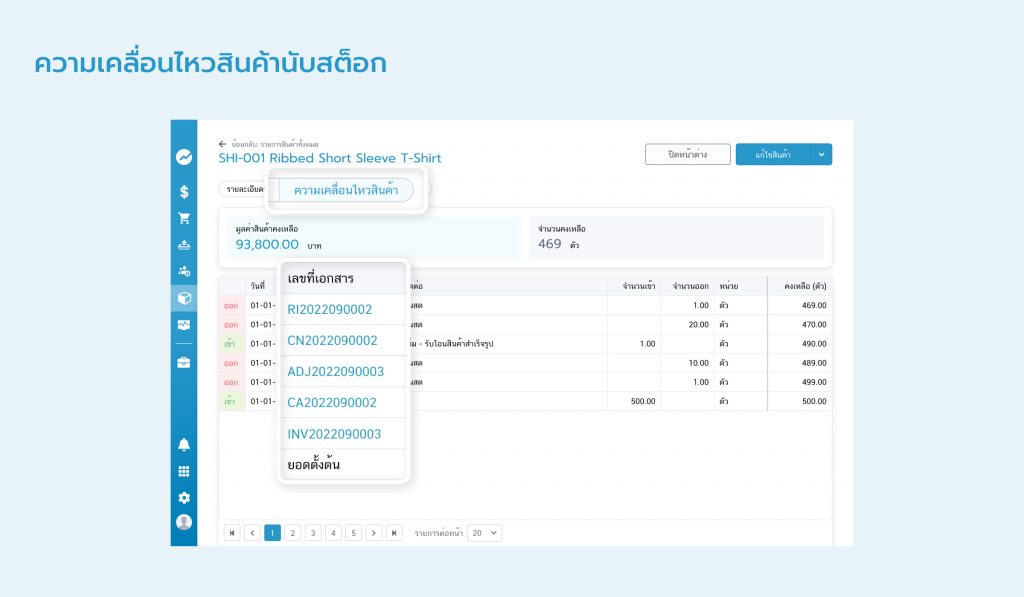This screenshot has height=597, width=1024.
Task: Click the back arrow to all products list
Action: pyautogui.click(x=221, y=143)
